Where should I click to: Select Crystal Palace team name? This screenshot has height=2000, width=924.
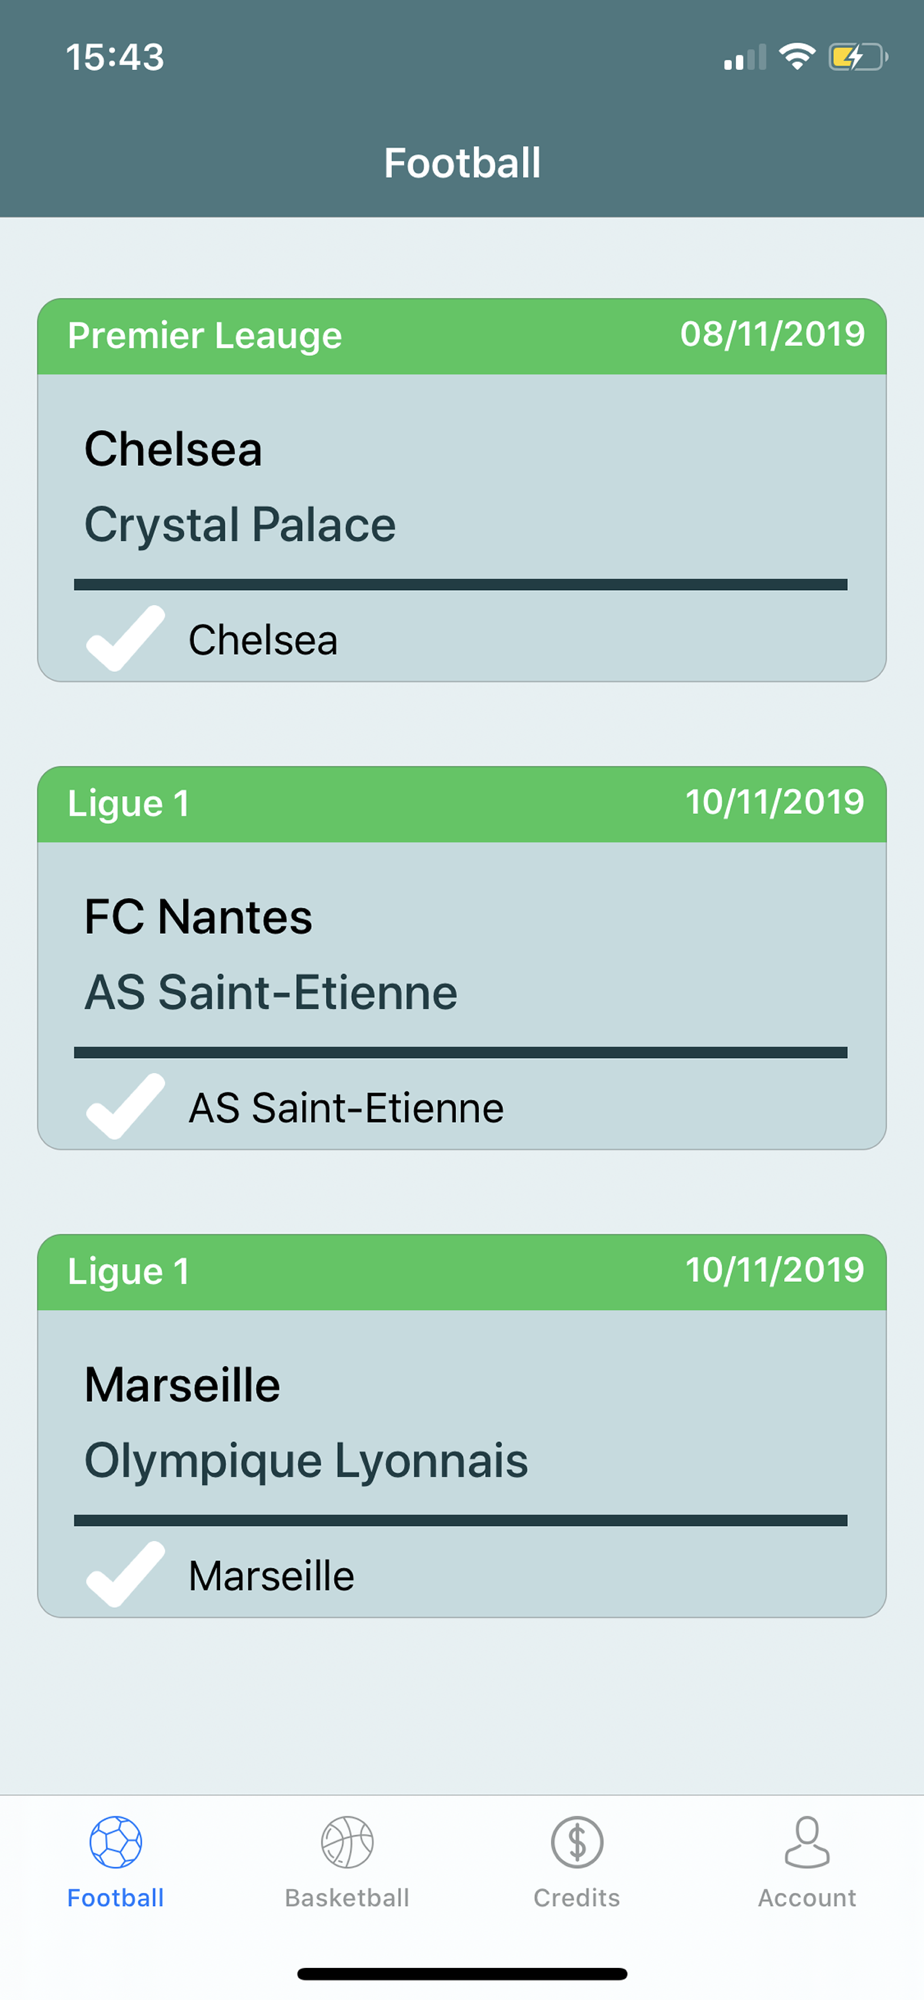(x=240, y=525)
